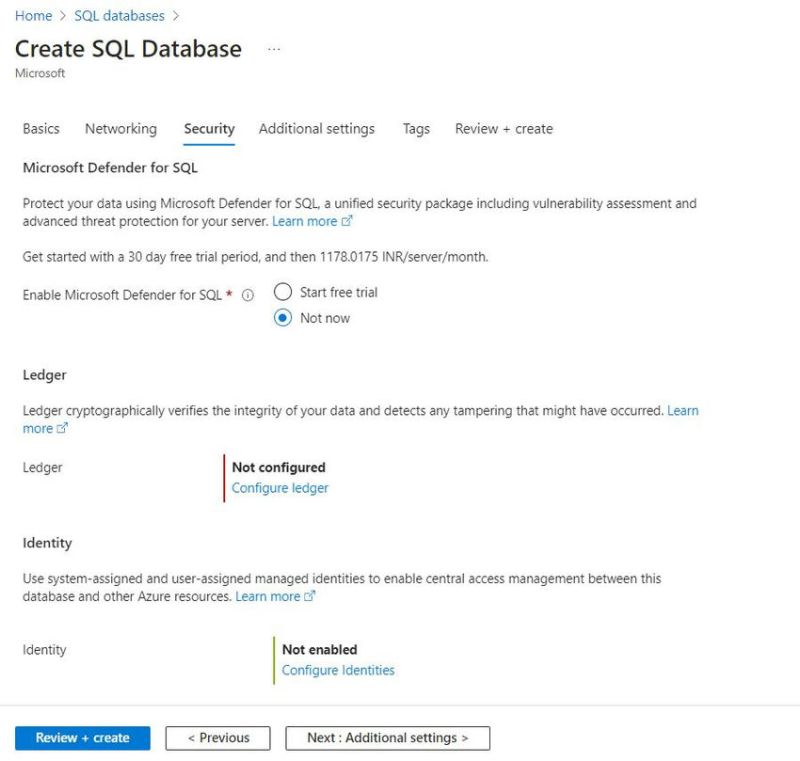
Task: Navigate to Home via the breadcrumb
Action: (34, 16)
